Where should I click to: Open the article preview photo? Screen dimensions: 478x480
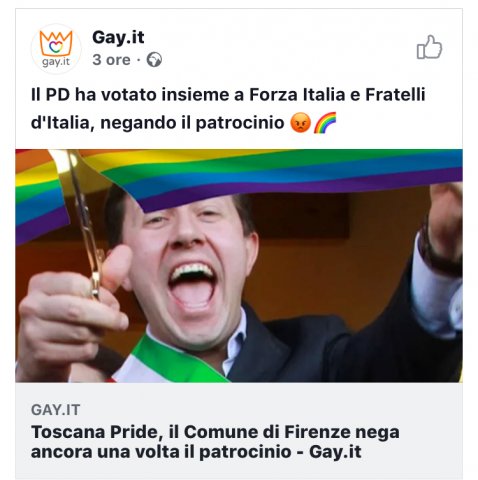point(239,266)
